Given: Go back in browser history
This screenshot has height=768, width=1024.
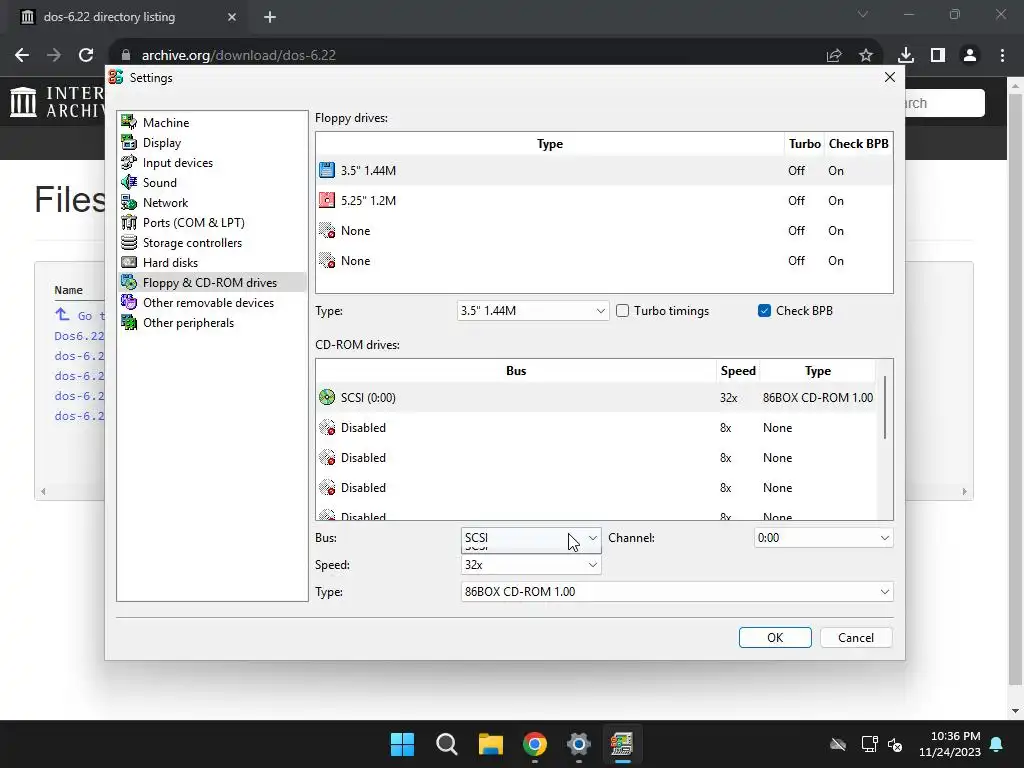Looking at the screenshot, I should [x=22, y=55].
